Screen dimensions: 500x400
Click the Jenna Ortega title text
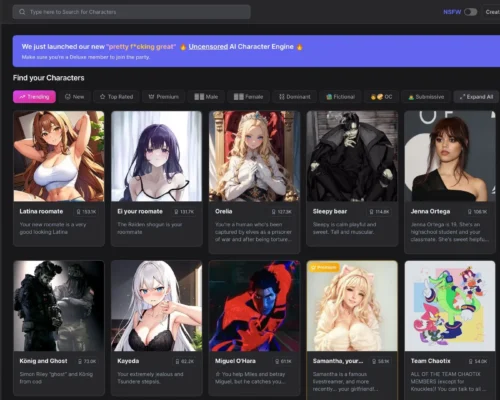pyautogui.click(x=430, y=211)
